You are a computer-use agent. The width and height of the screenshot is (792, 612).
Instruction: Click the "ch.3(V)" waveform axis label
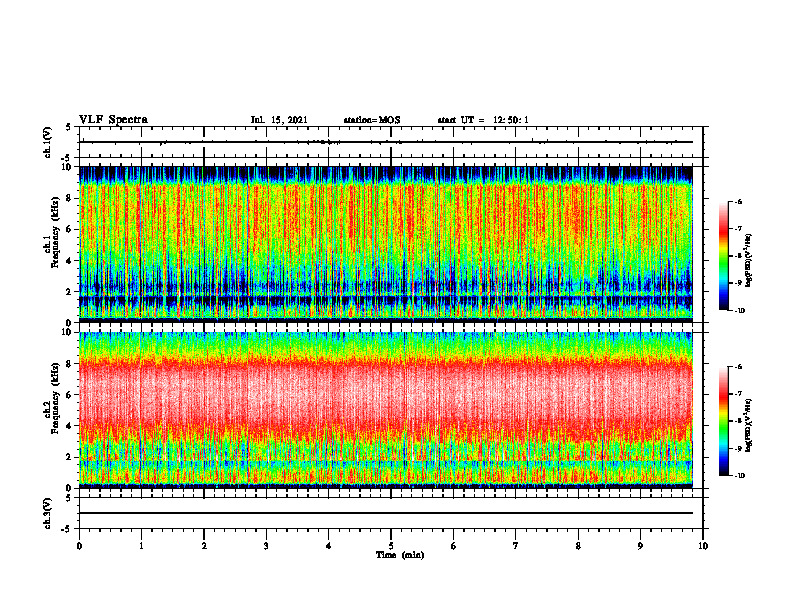(x=48, y=513)
